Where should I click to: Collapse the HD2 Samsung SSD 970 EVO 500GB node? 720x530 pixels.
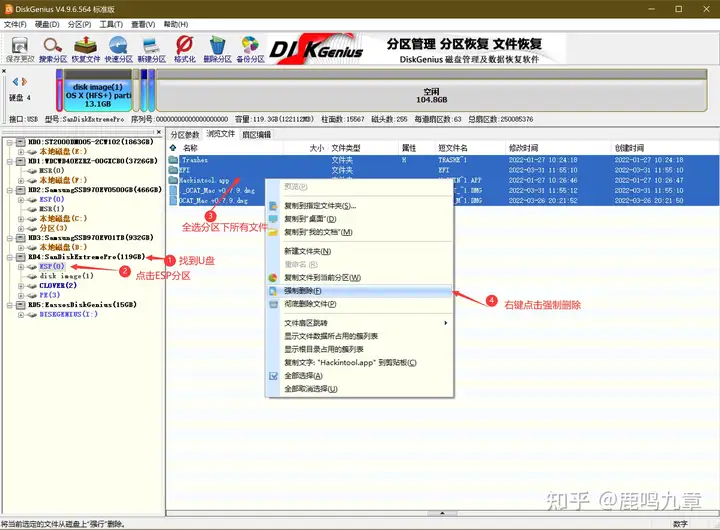[x=10, y=190]
